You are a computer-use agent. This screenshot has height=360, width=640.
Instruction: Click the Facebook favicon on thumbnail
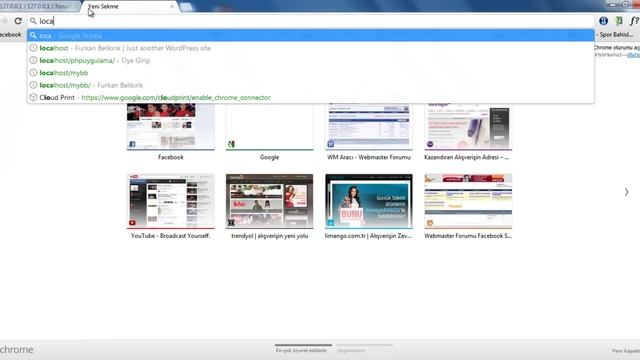pyautogui.click(x=132, y=144)
